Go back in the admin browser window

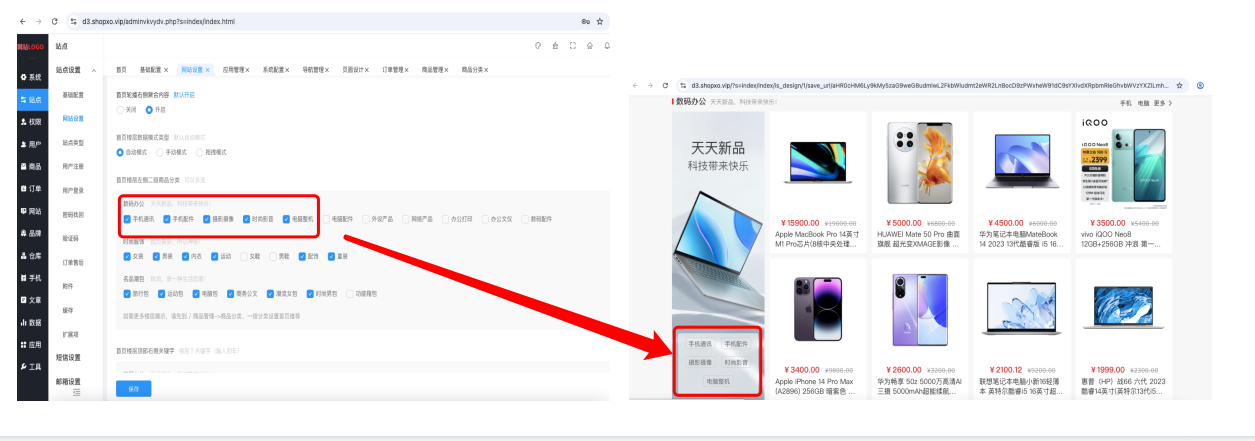pyautogui.click(x=24, y=20)
